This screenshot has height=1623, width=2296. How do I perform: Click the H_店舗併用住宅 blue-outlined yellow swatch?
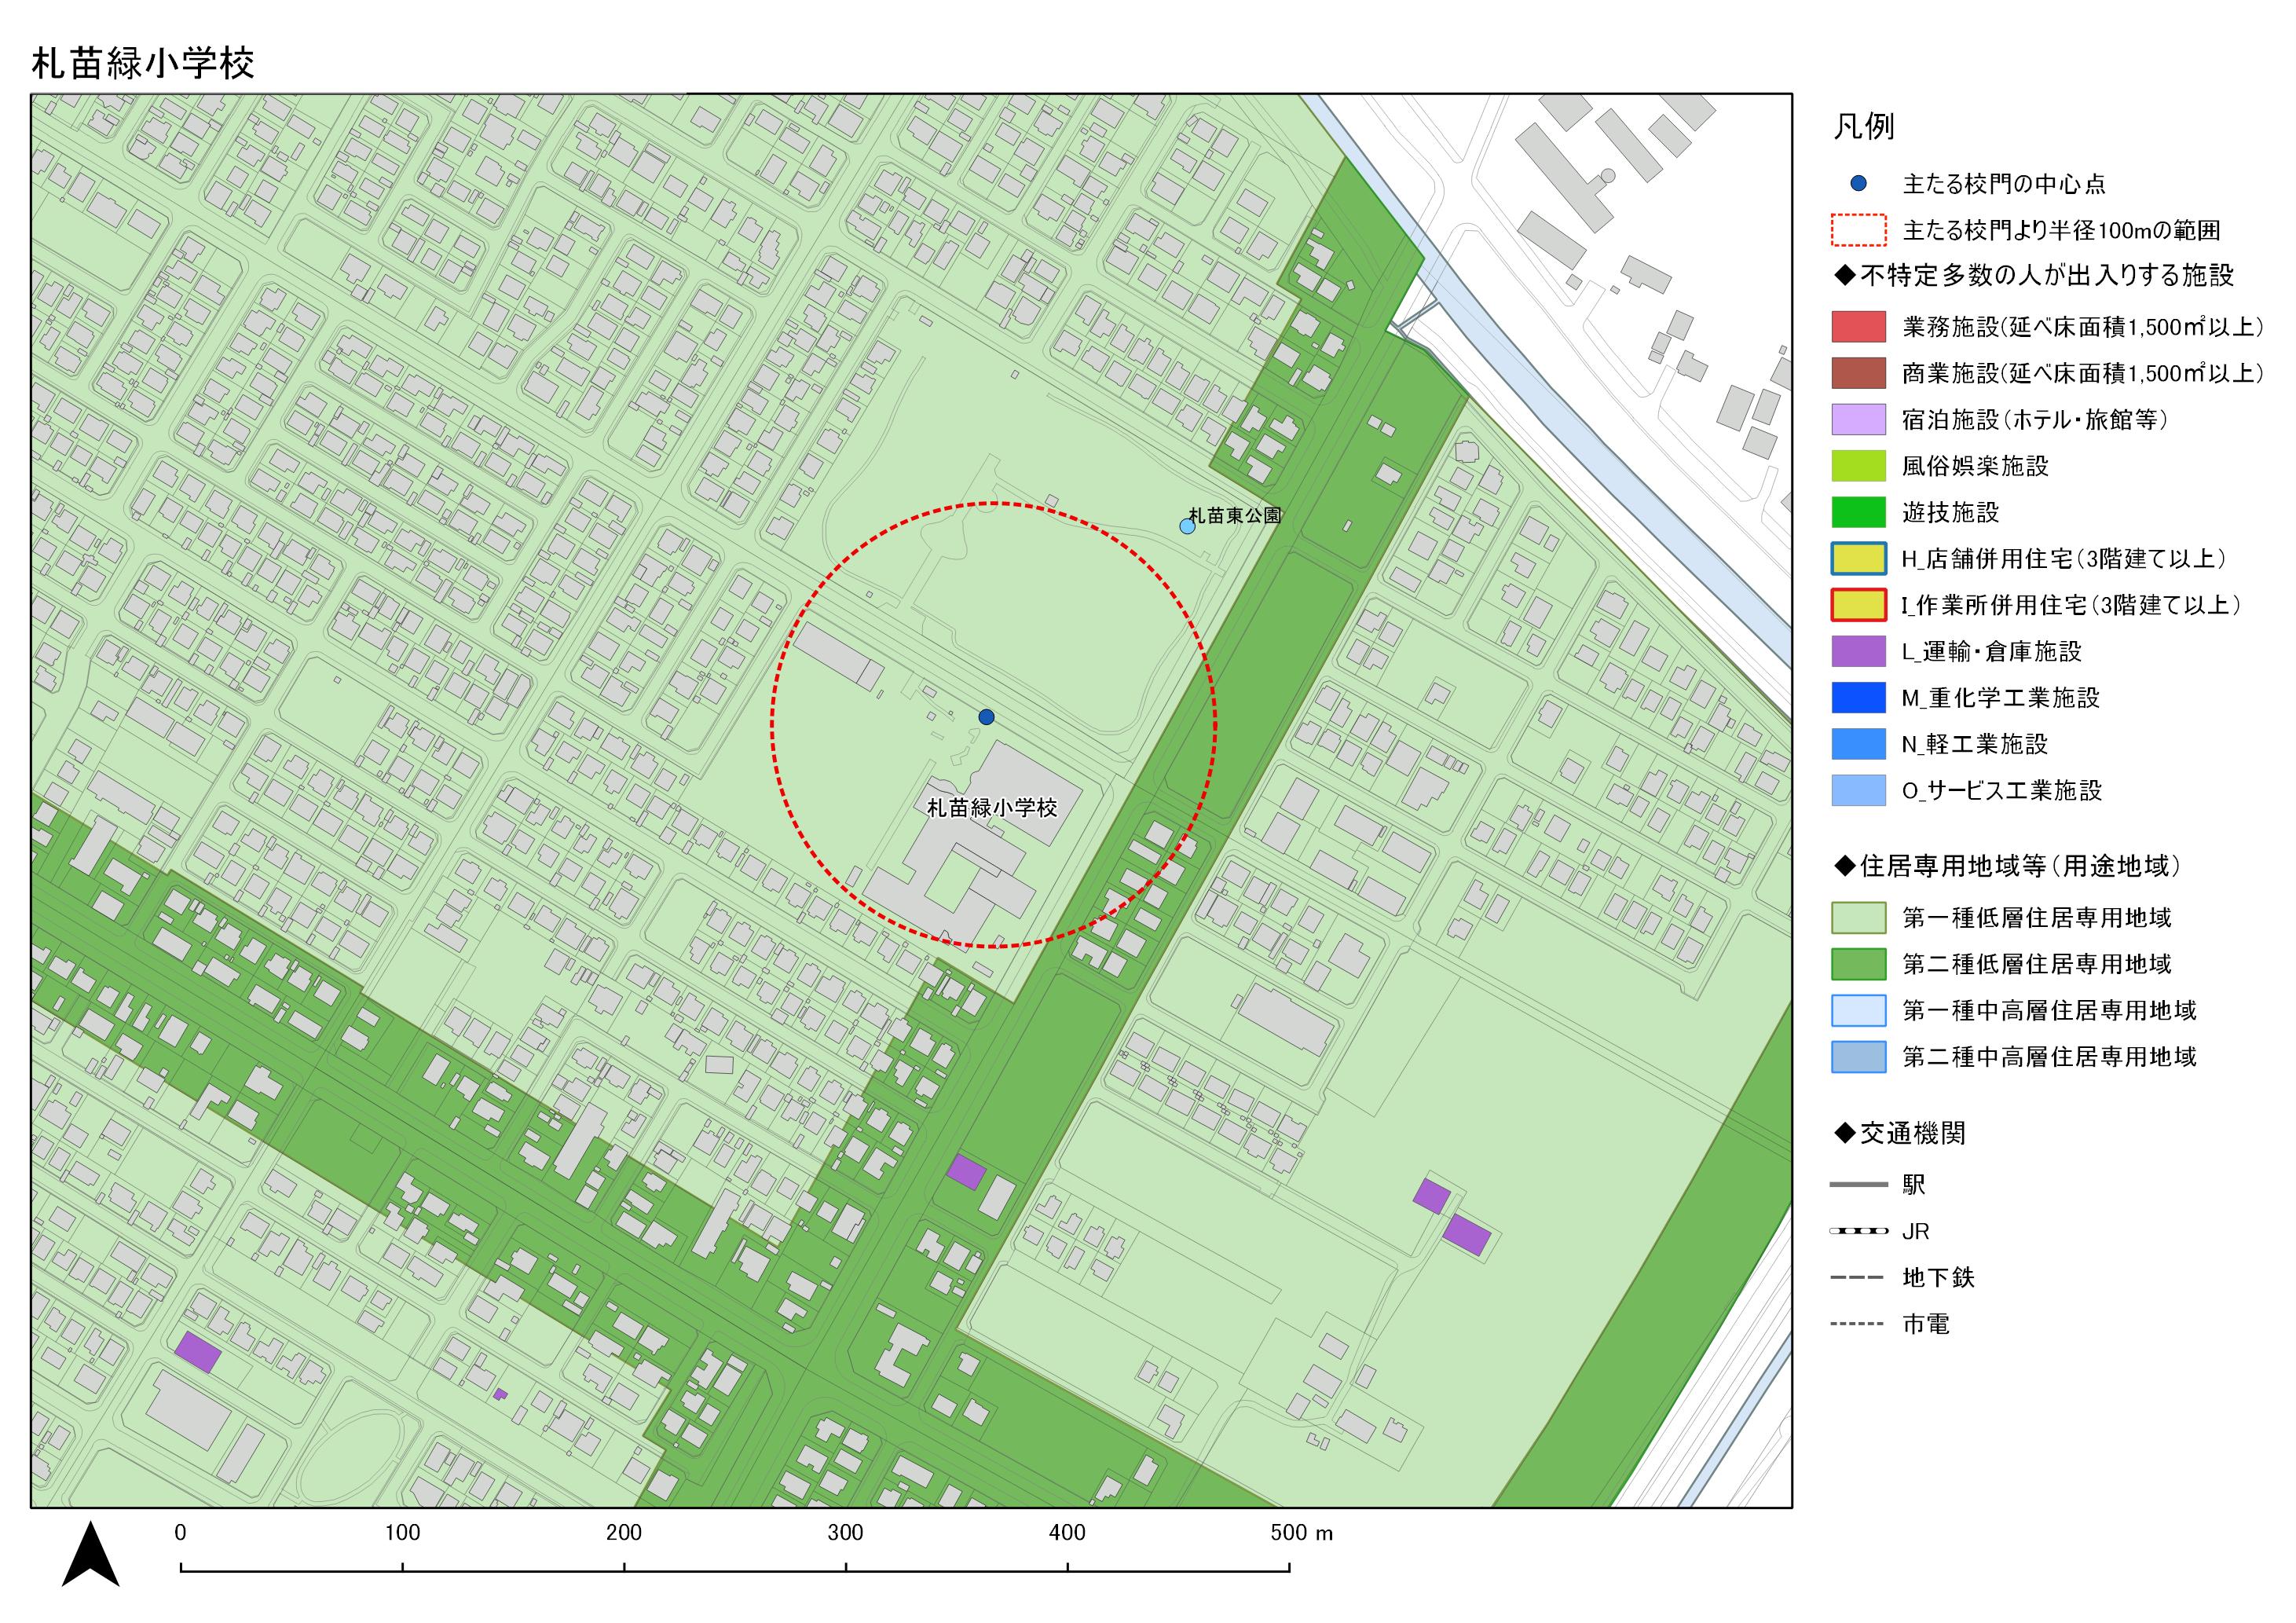(x=1858, y=558)
